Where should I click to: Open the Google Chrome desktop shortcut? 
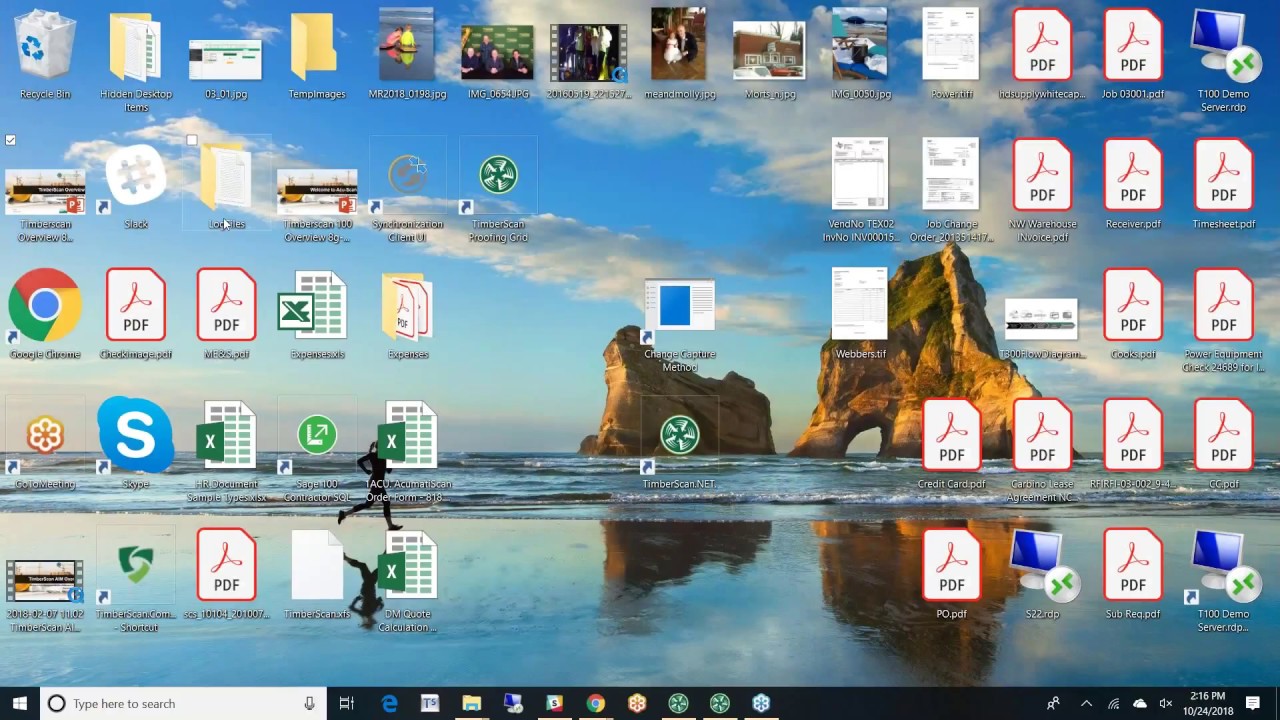point(45,315)
